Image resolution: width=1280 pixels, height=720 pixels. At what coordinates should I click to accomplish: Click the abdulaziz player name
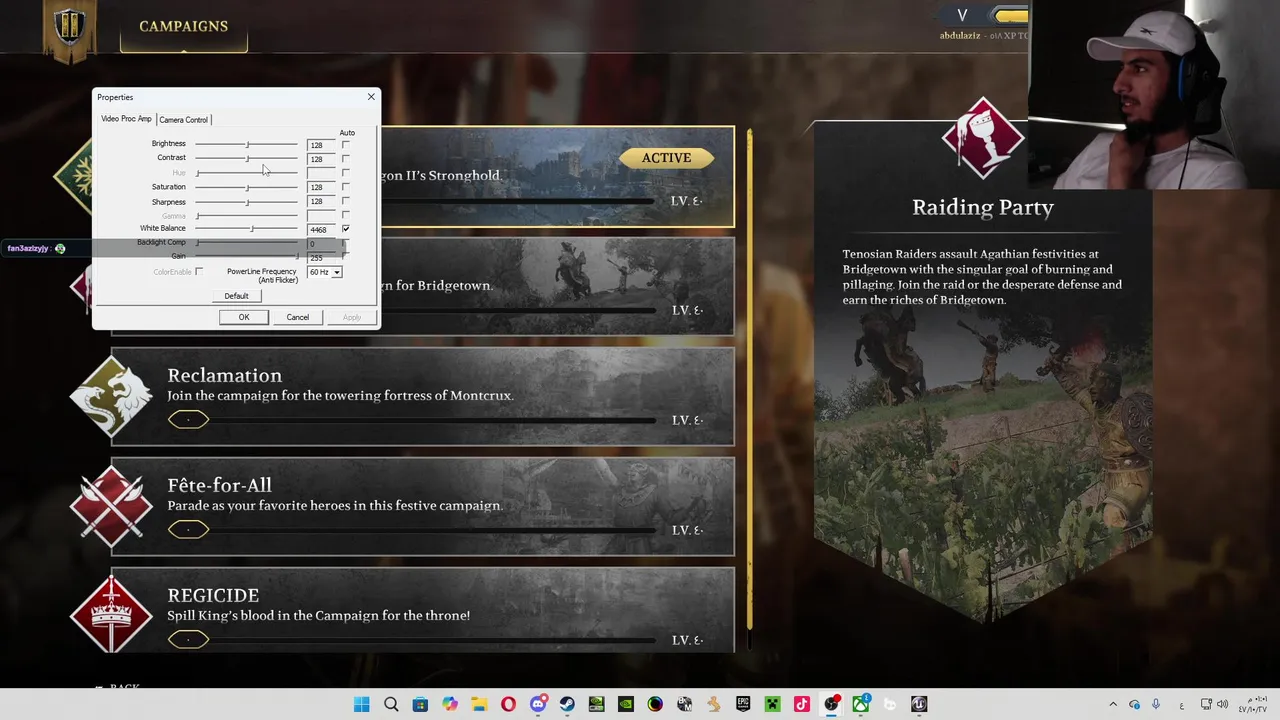962,35
